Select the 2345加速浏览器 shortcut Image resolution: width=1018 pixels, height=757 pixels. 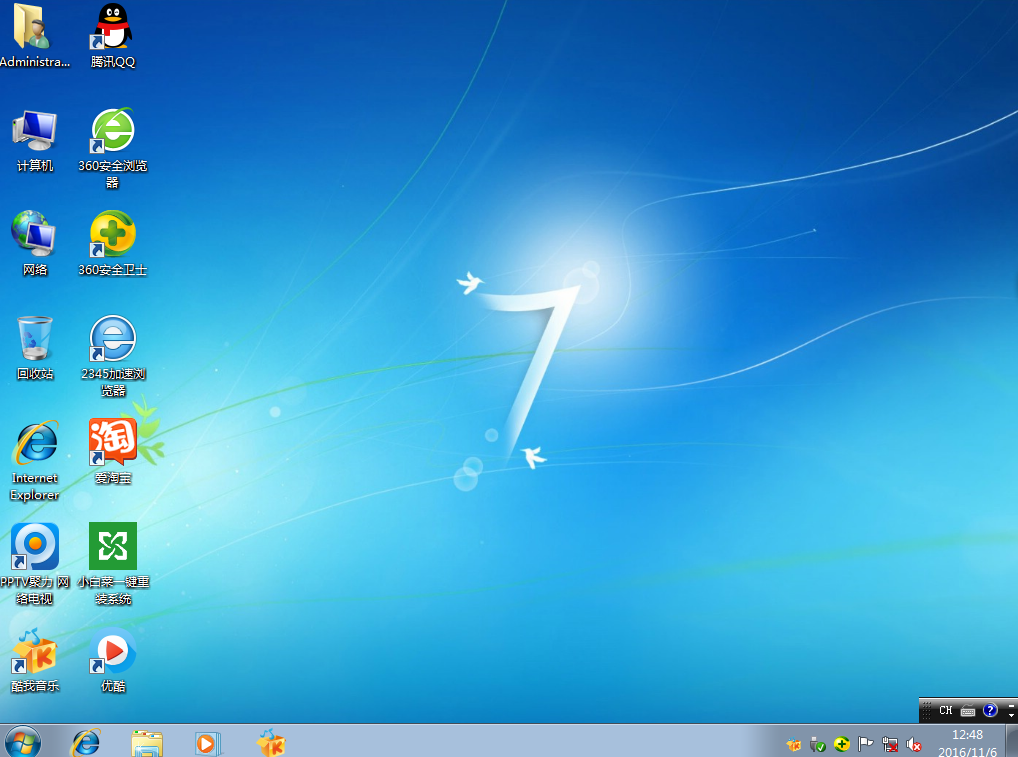tap(113, 356)
